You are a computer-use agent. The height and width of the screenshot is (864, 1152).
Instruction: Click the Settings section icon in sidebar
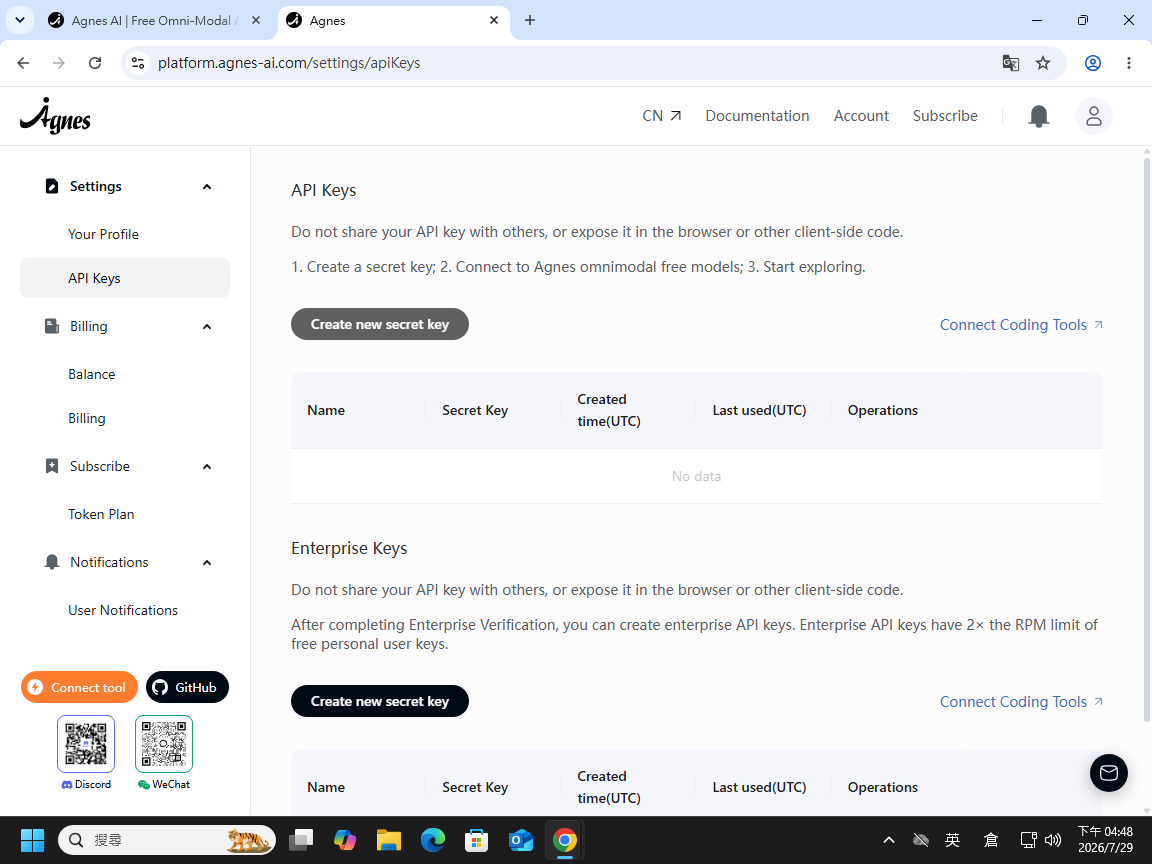(x=51, y=186)
